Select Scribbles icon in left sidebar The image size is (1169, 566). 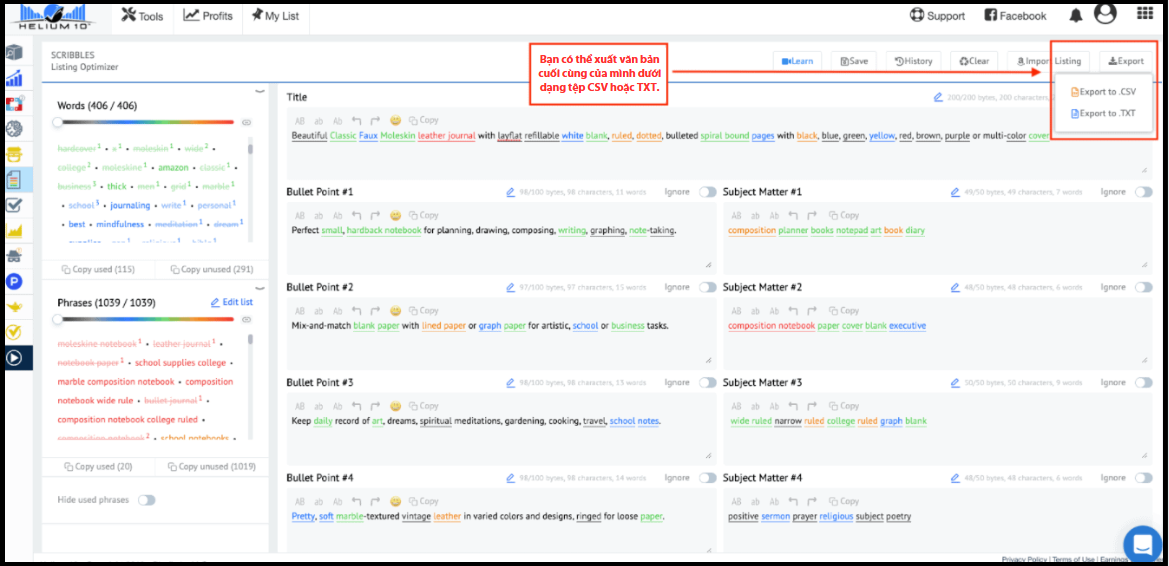click(x=15, y=180)
